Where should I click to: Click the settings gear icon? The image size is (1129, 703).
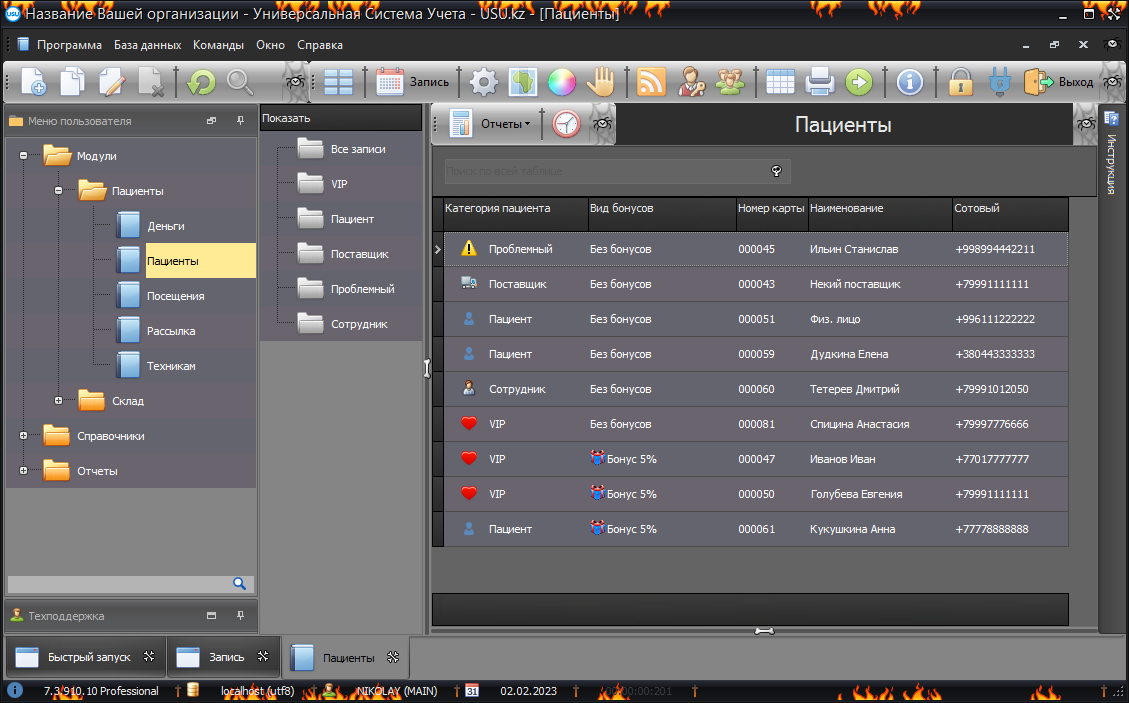484,82
